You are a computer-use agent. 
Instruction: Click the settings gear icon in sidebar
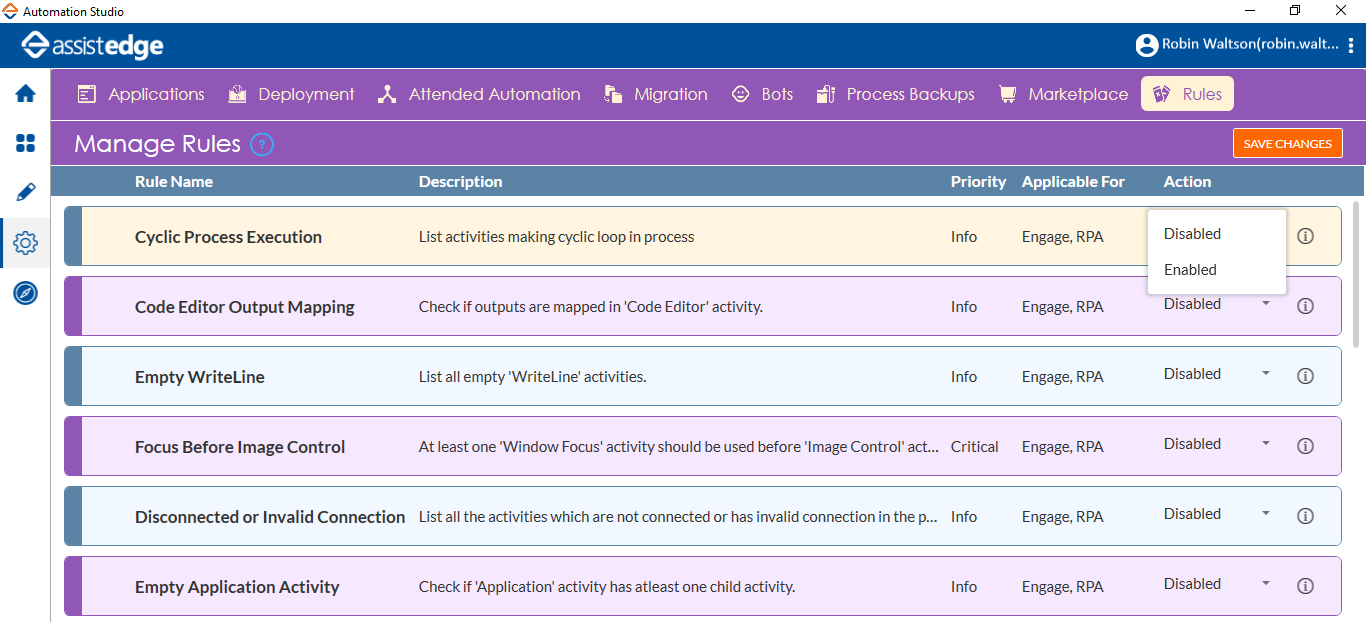[x=25, y=243]
